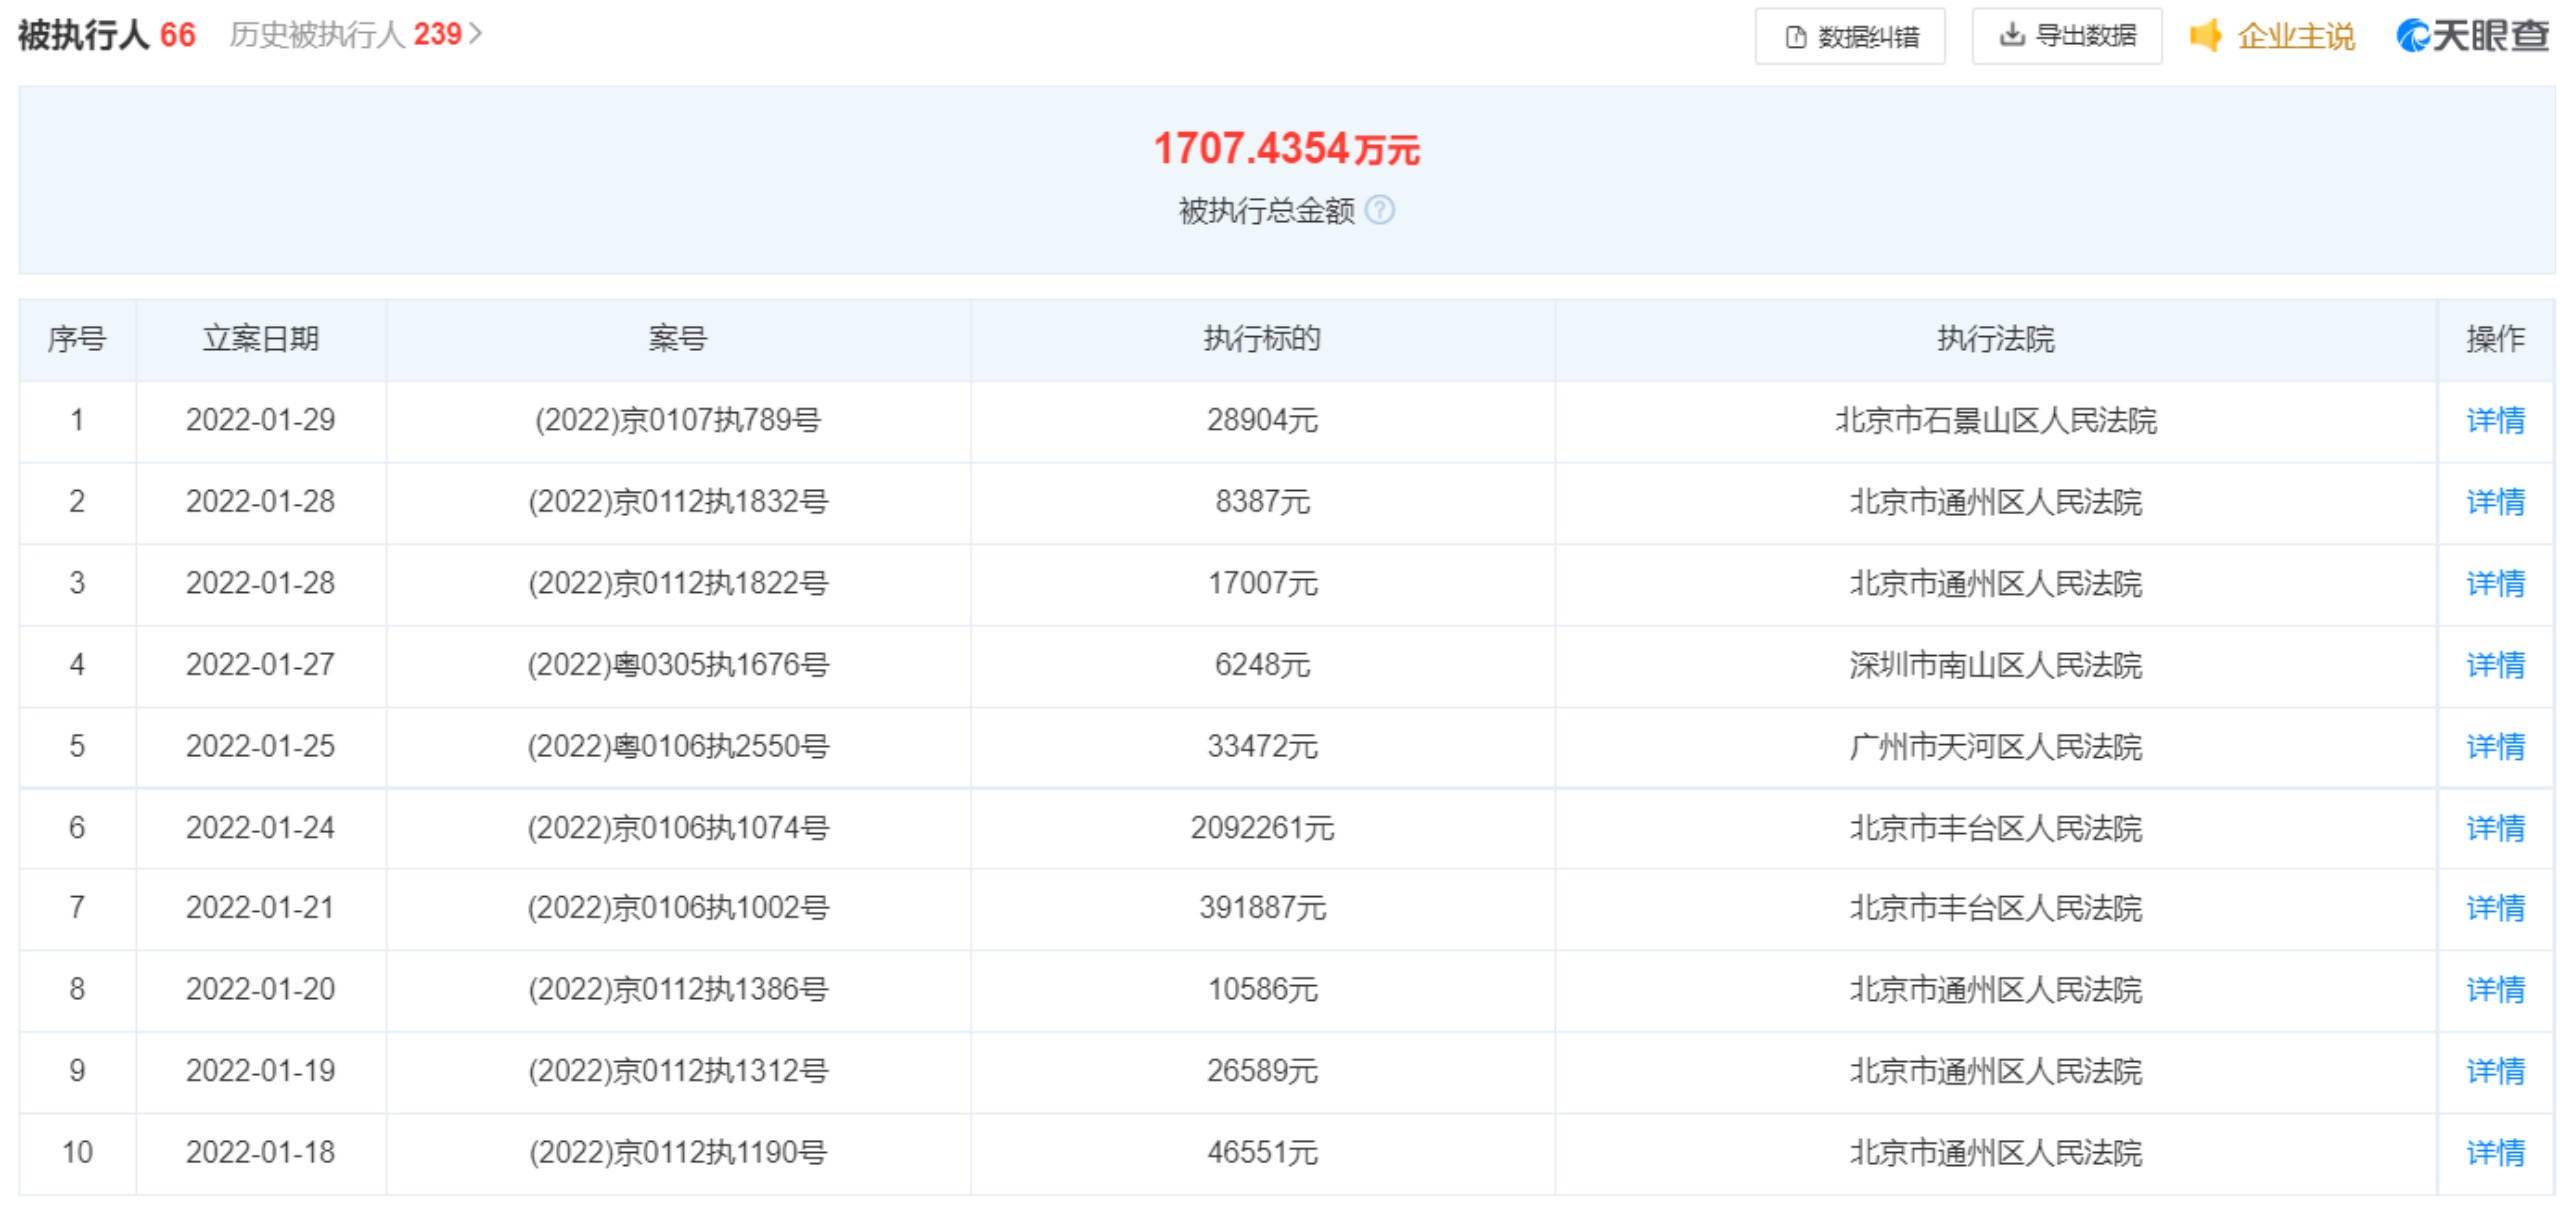Click the 数据纠错 document icon

pyautogui.click(x=1795, y=37)
